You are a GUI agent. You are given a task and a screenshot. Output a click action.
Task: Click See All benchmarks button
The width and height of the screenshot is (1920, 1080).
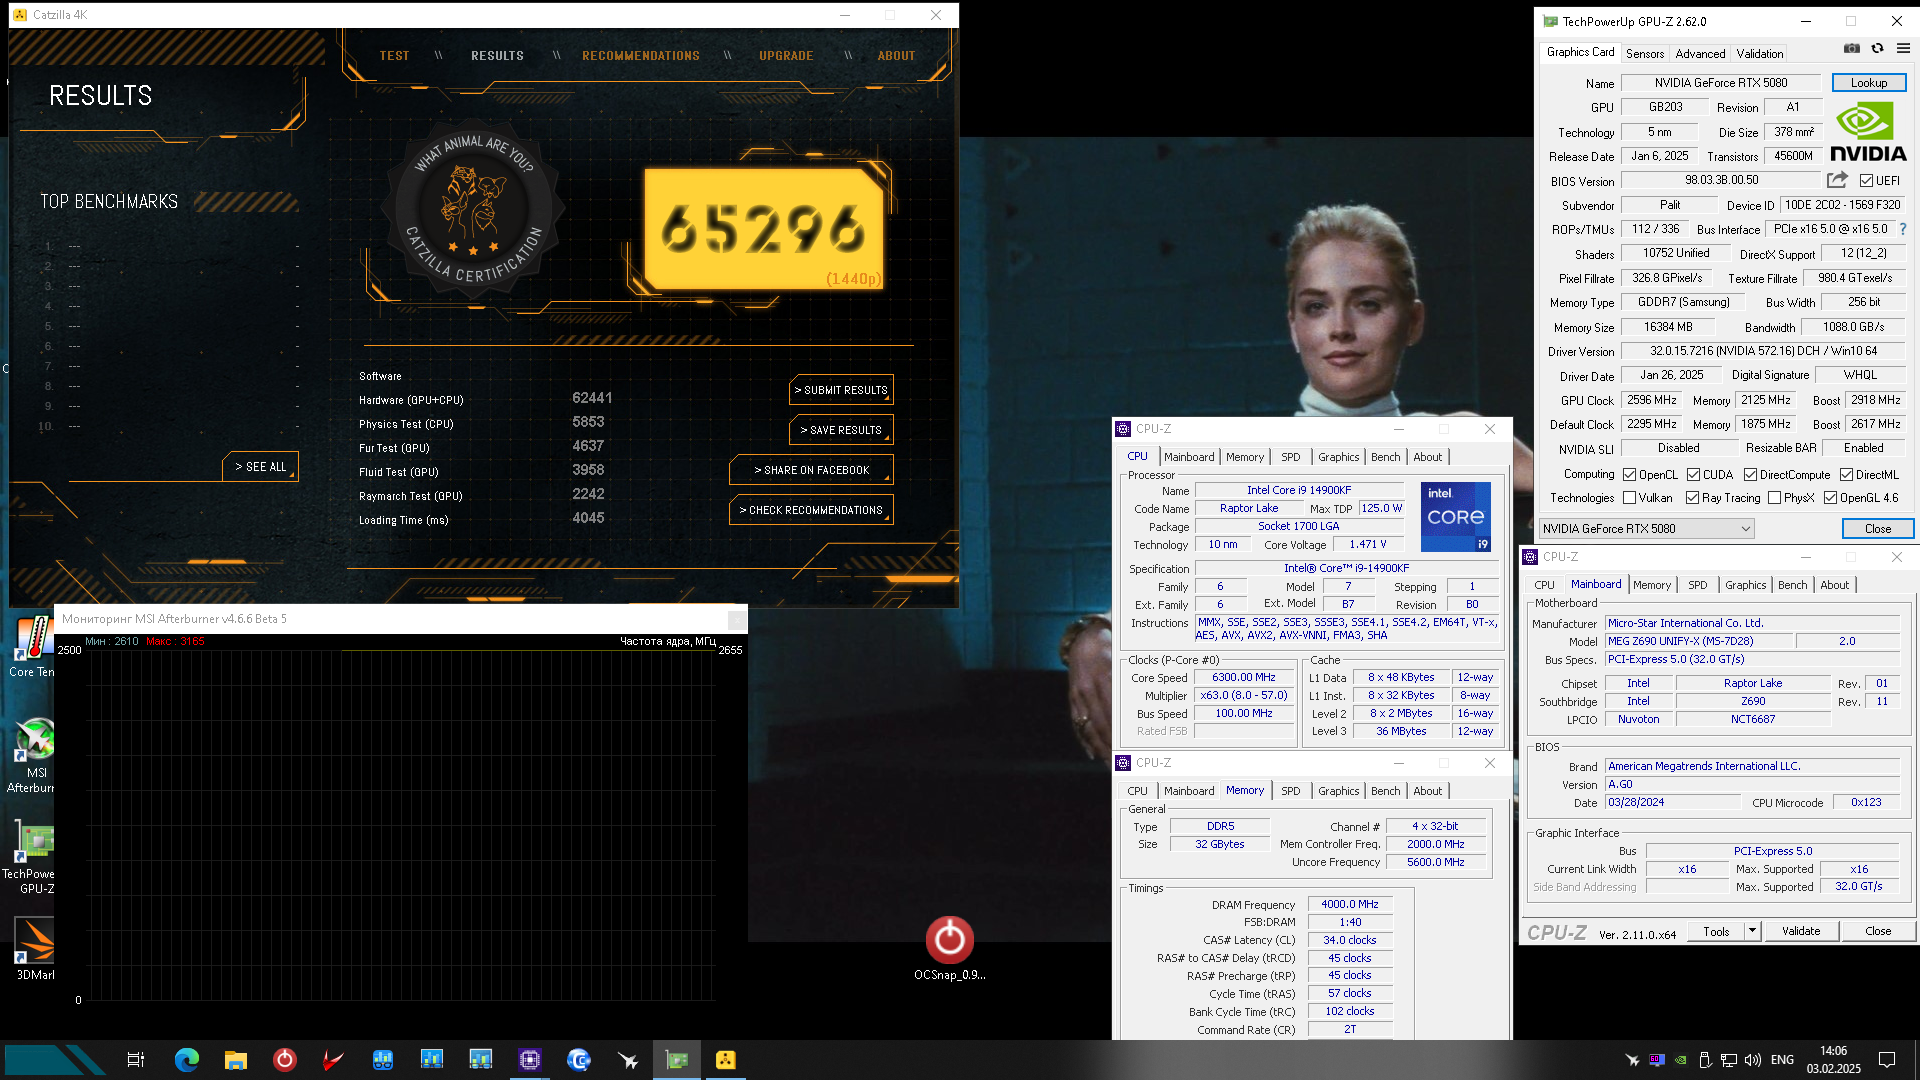pyautogui.click(x=260, y=467)
